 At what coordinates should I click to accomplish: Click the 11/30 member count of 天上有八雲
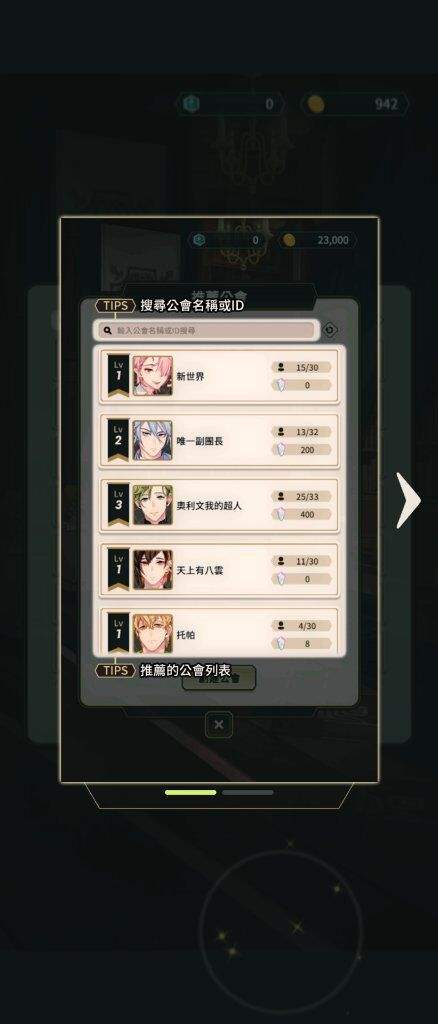point(306,562)
